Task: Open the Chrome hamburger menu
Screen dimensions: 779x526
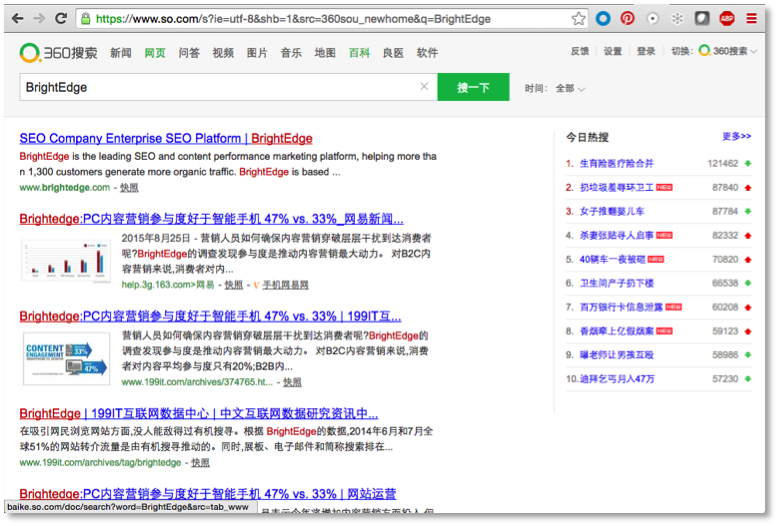Action: point(752,19)
